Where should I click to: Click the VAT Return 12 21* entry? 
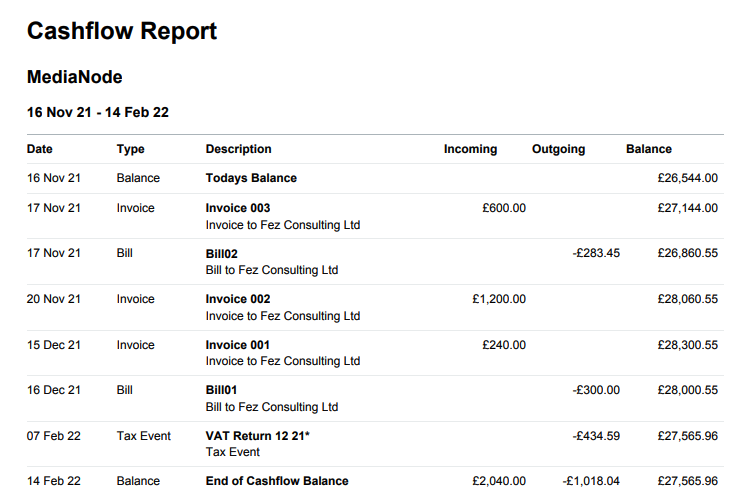click(x=258, y=436)
